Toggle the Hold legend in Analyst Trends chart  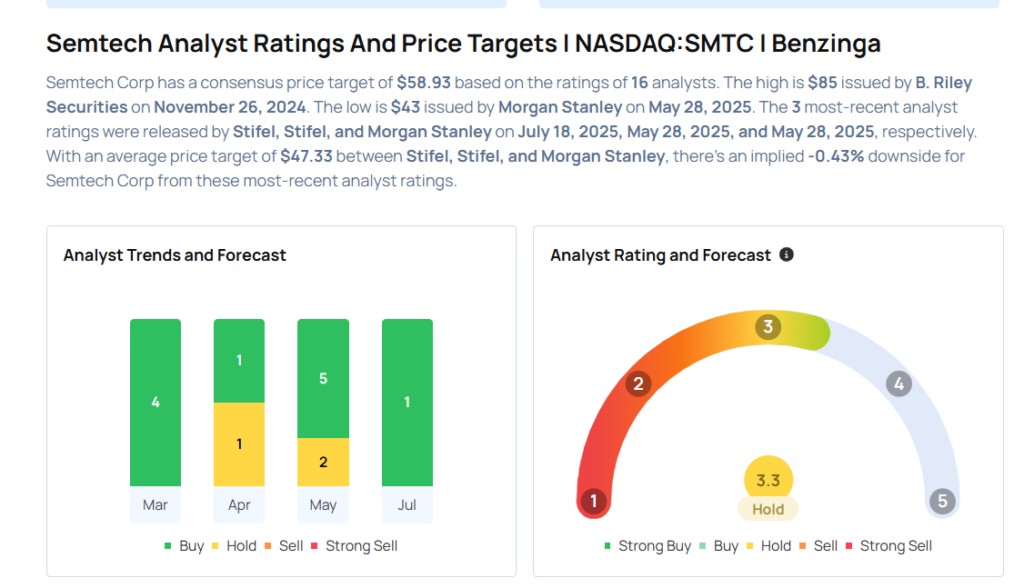point(235,546)
